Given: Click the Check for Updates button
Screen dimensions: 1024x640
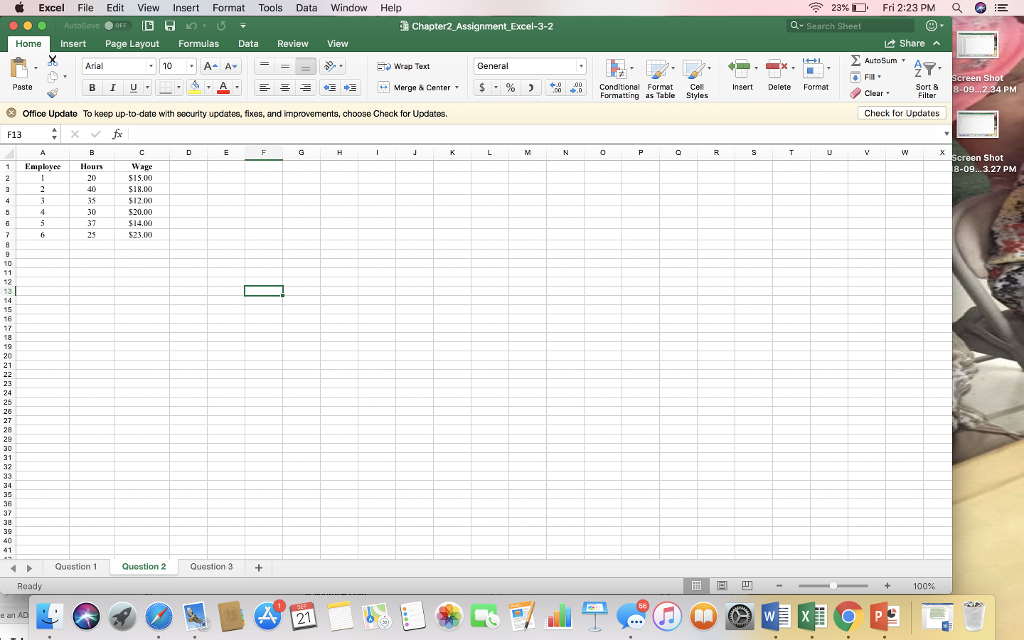Looking at the screenshot, I should pos(902,113).
